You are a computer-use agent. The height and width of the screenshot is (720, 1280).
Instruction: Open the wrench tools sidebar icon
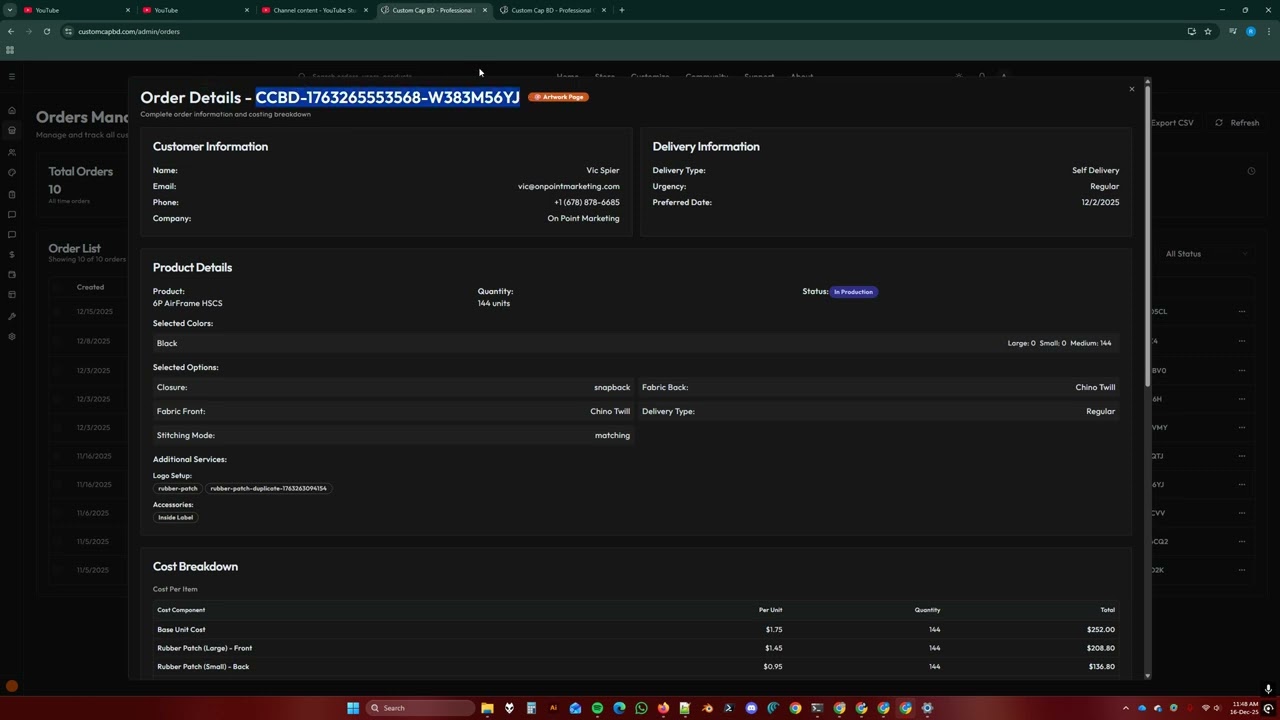click(x=12, y=316)
